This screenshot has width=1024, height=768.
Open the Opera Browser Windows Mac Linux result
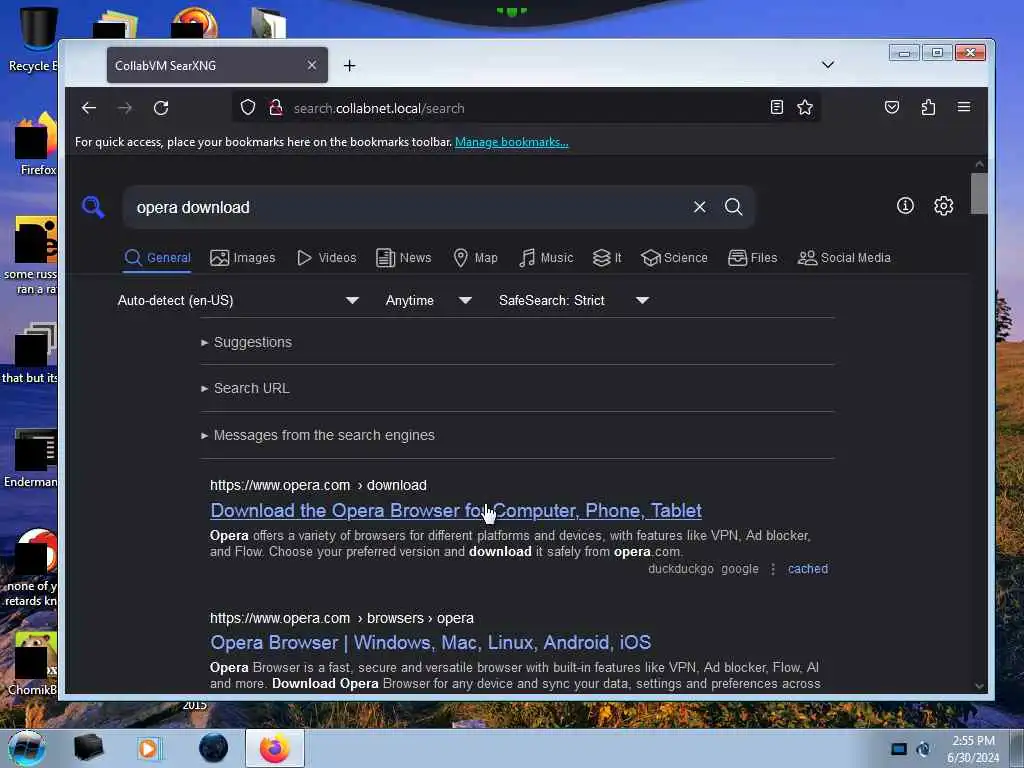[x=430, y=643]
